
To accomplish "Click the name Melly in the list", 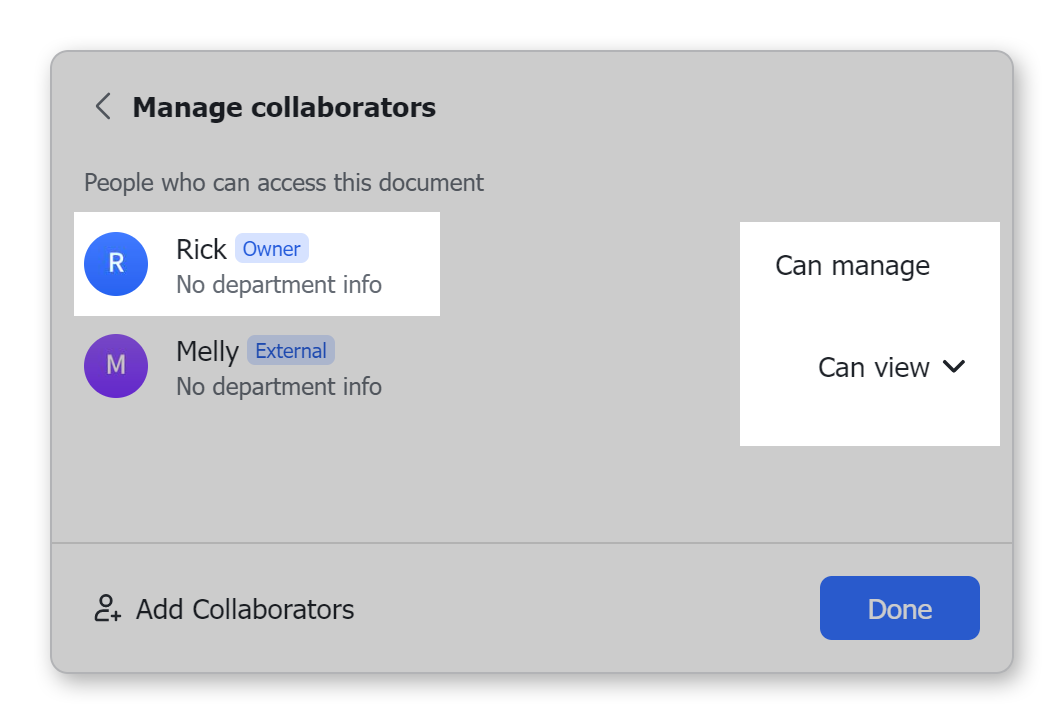I will [x=207, y=351].
